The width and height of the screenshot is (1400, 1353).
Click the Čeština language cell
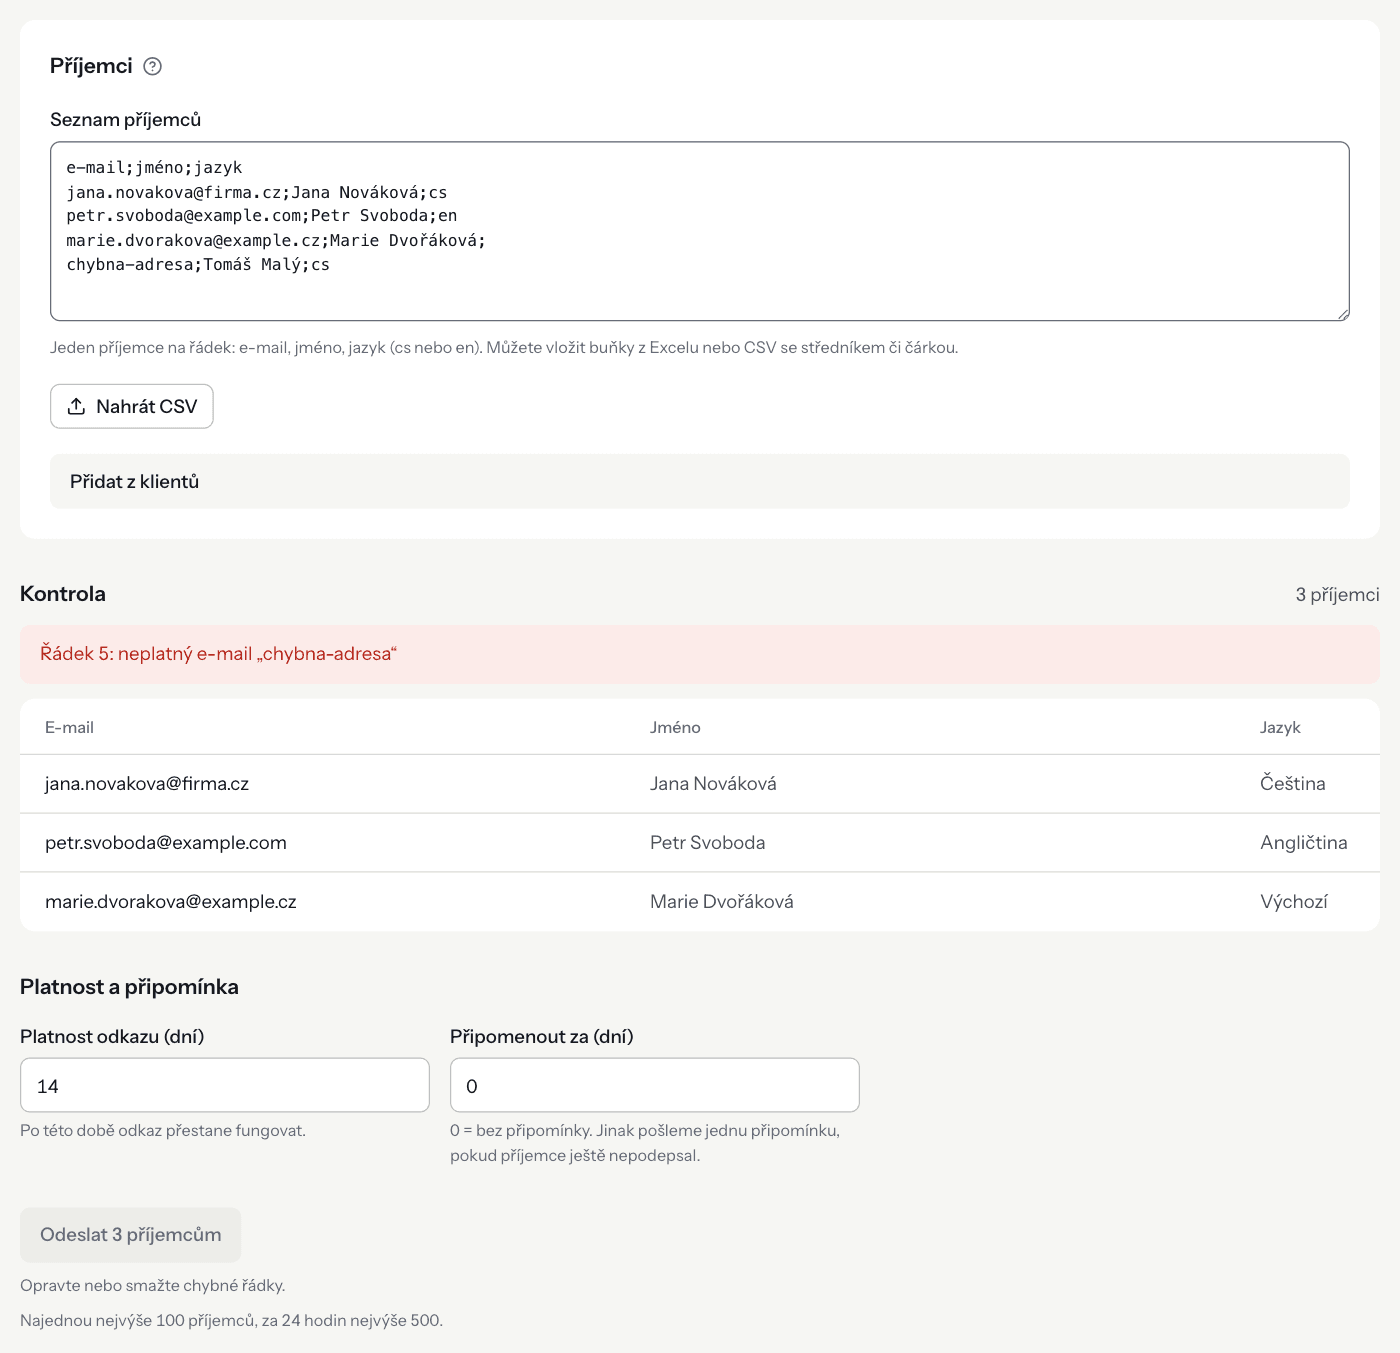pyautogui.click(x=1293, y=784)
